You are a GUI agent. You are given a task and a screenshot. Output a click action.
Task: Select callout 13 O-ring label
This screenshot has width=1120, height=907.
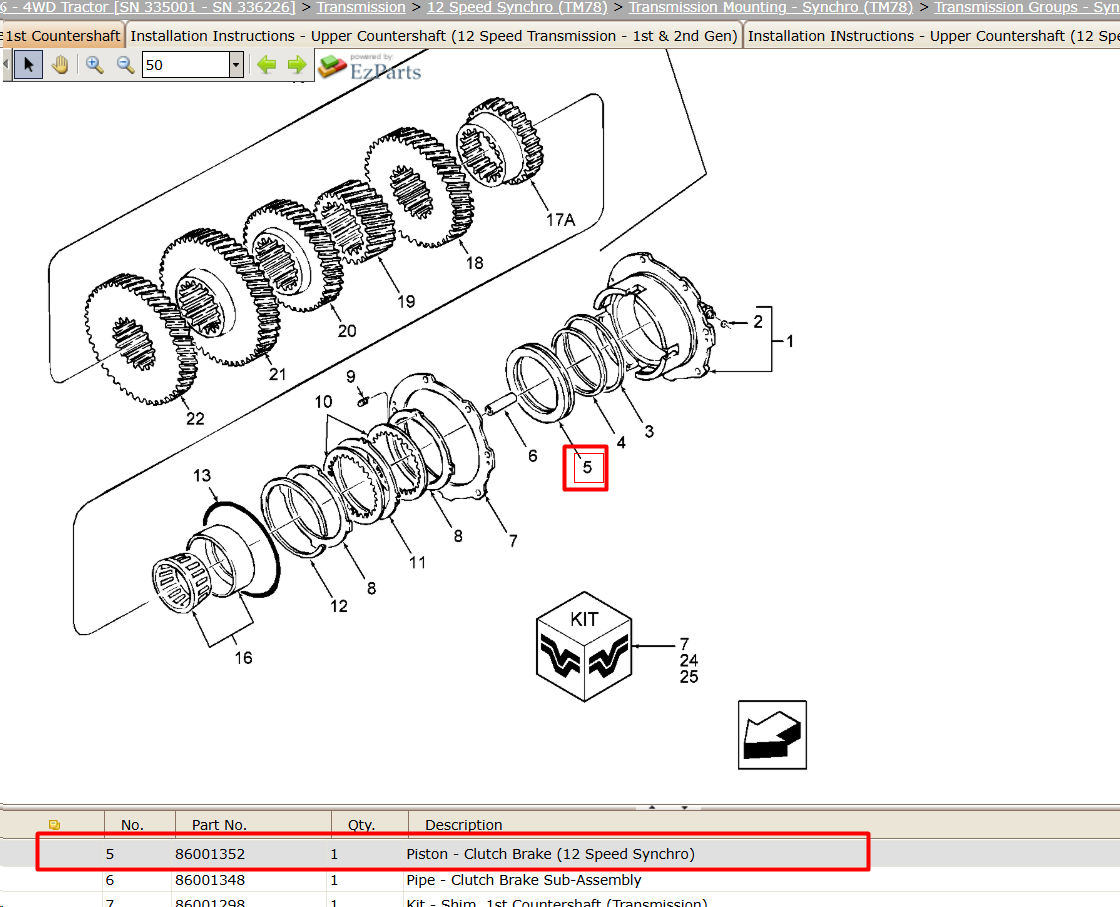click(x=202, y=476)
